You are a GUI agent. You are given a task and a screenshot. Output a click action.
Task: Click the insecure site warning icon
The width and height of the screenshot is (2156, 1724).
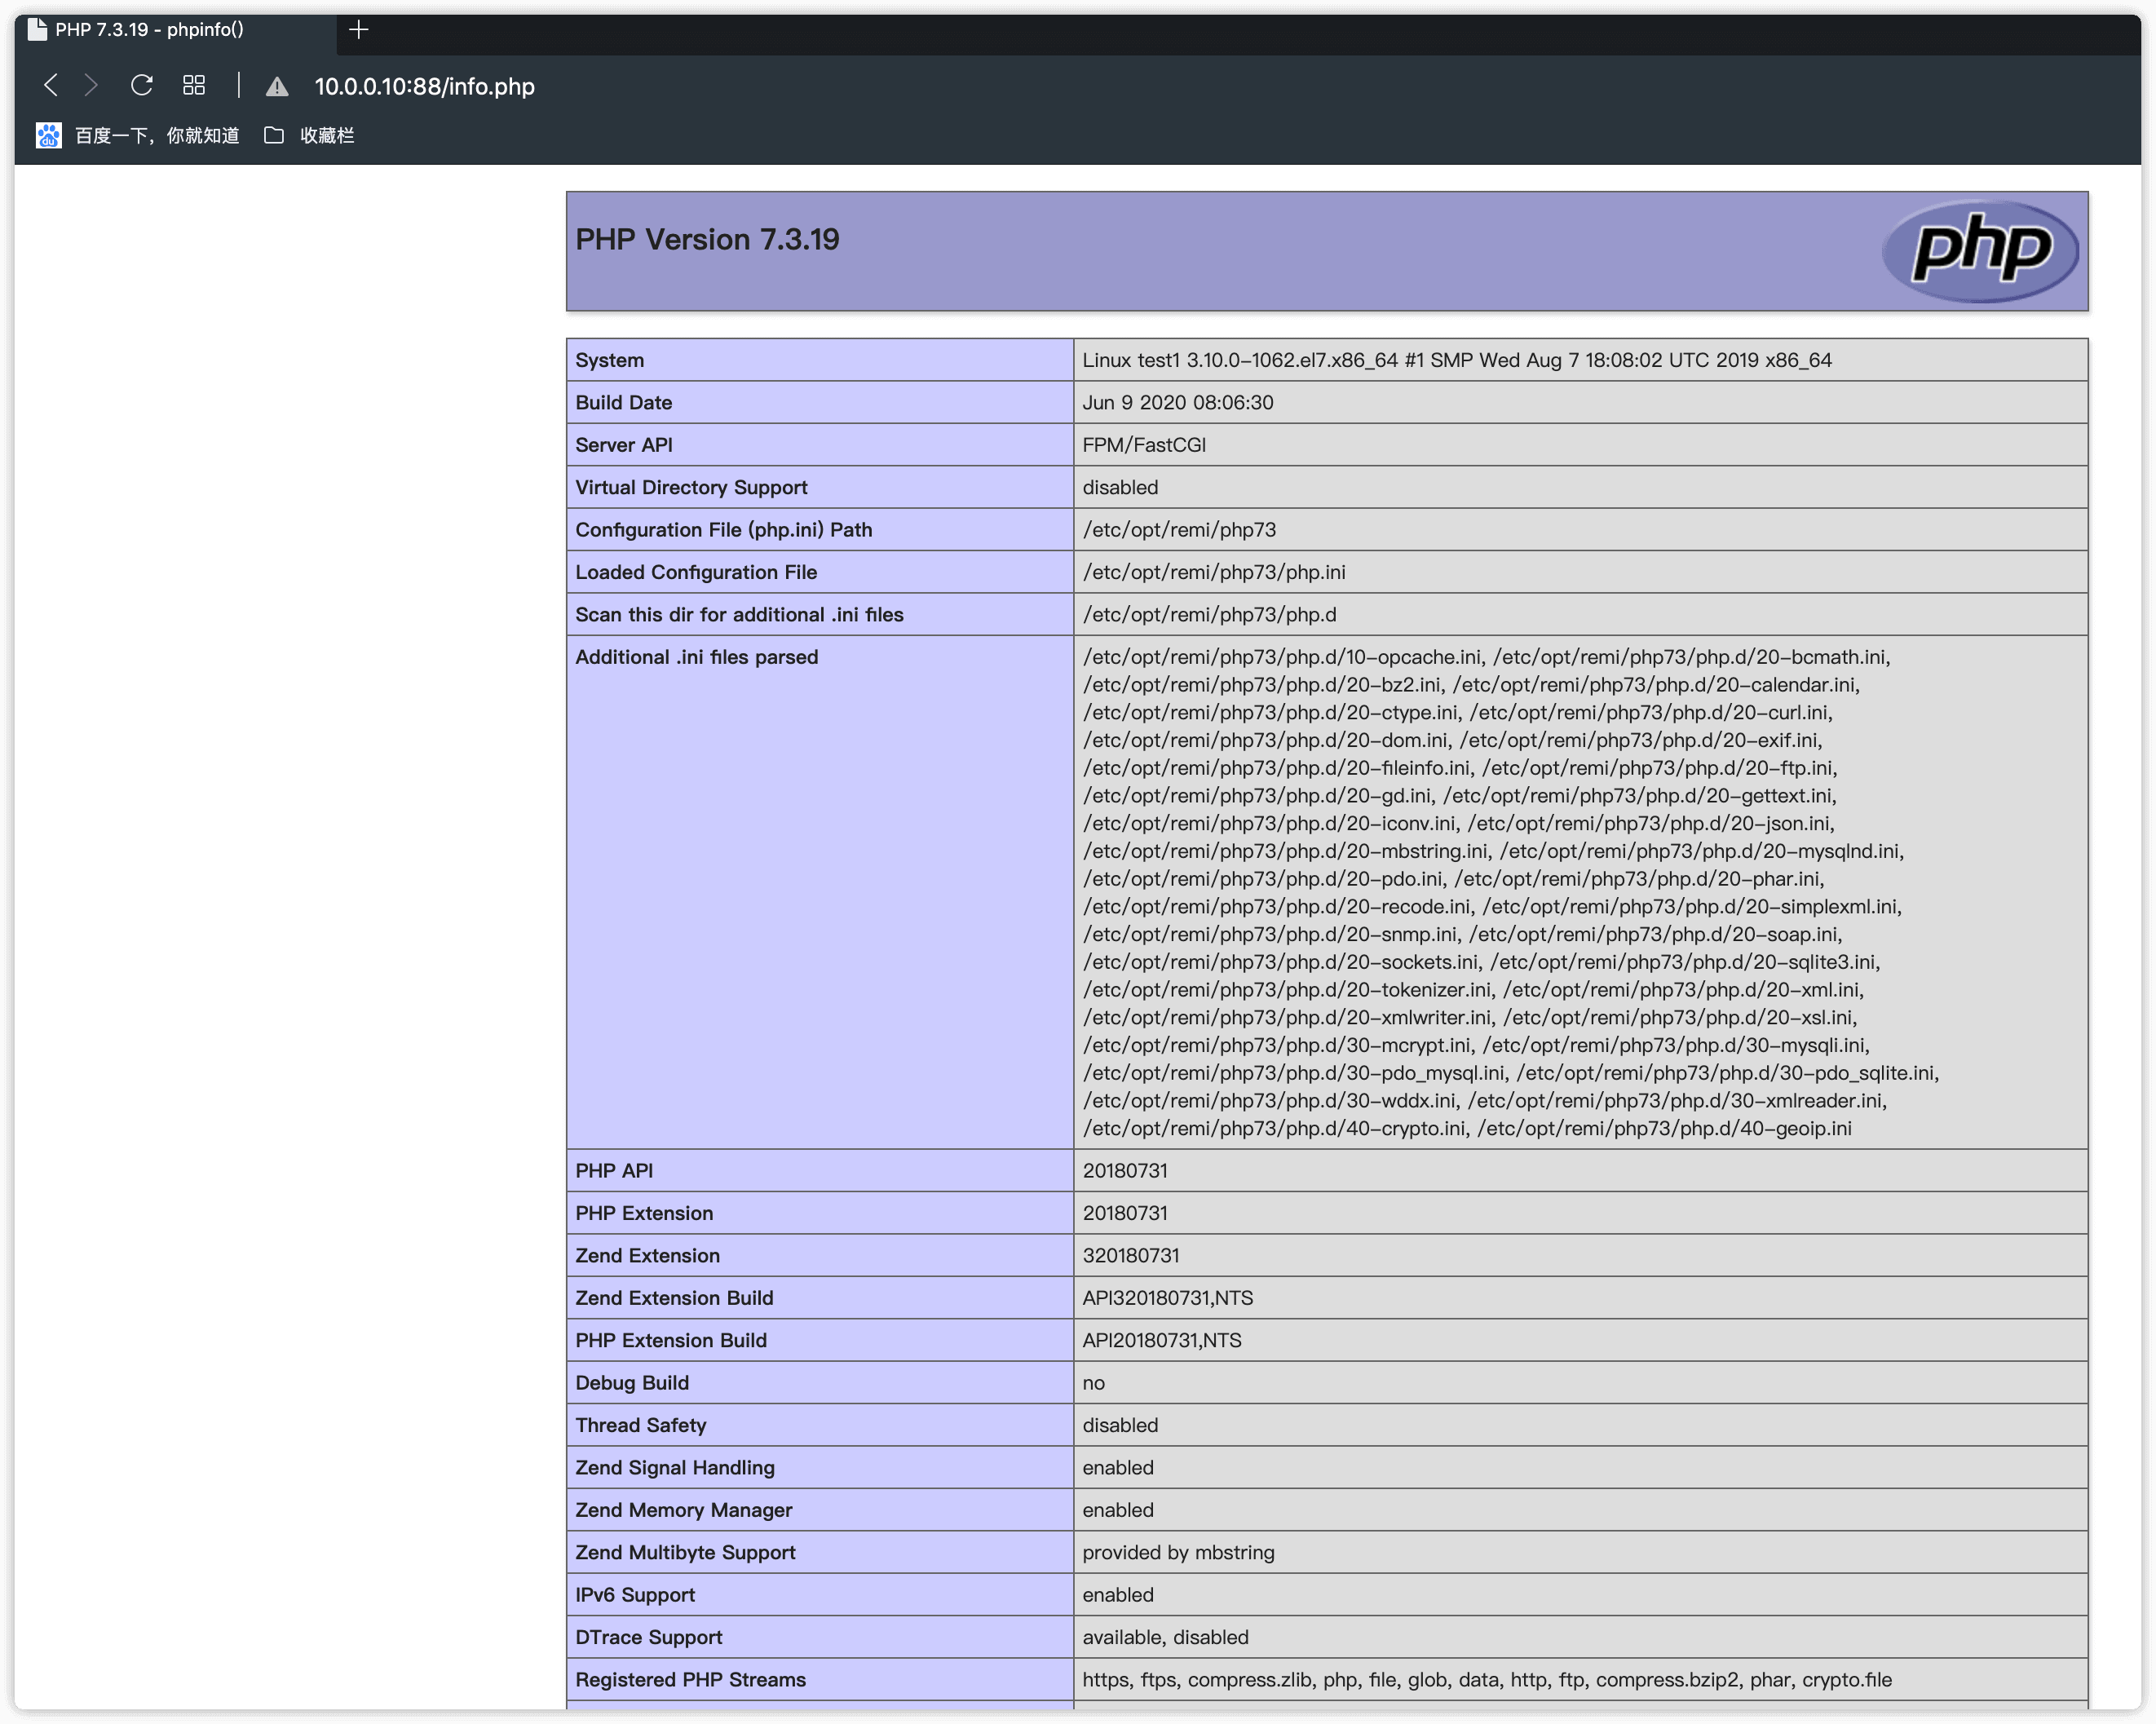coord(277,87)
